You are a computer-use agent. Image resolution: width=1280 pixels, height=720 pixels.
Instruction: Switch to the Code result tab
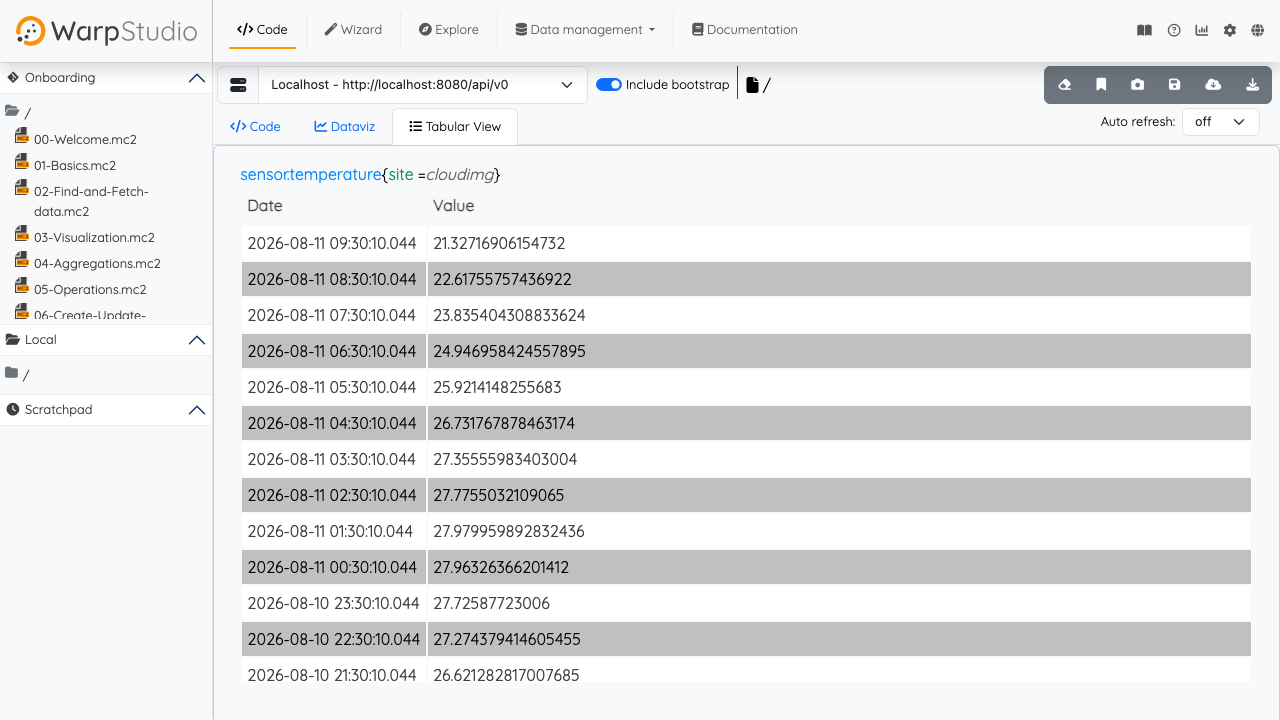(255, 127)
